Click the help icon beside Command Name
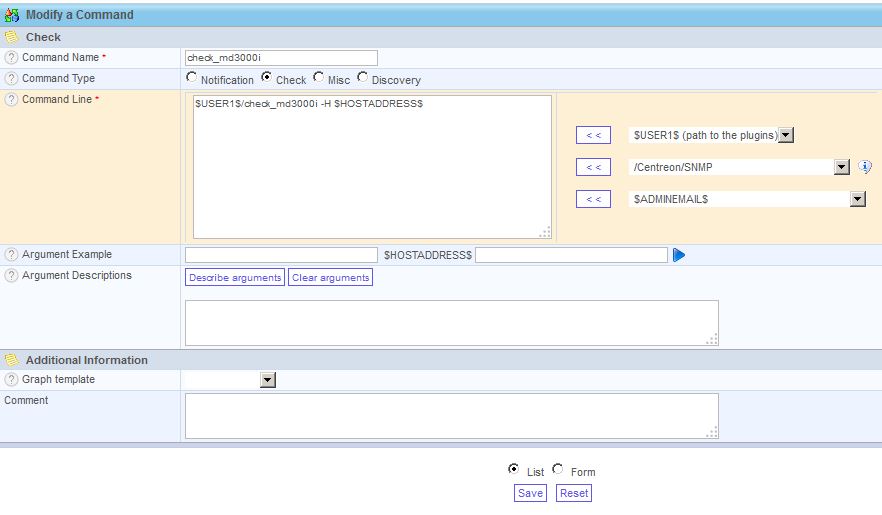 [11, 57]
